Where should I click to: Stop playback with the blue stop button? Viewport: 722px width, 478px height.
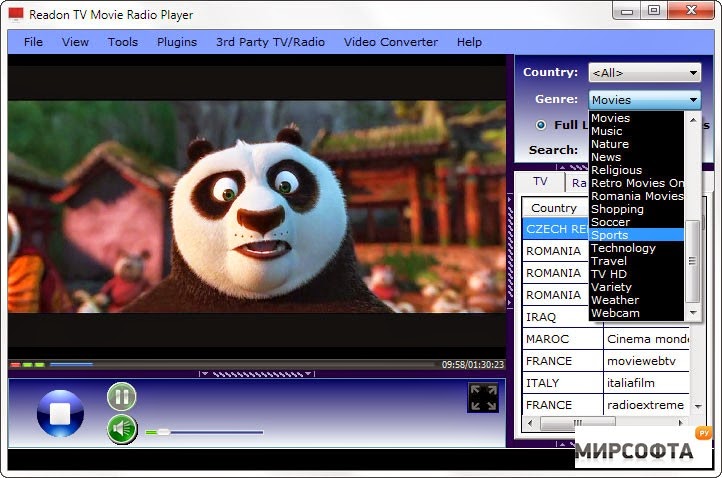click(x=60, y=413)
